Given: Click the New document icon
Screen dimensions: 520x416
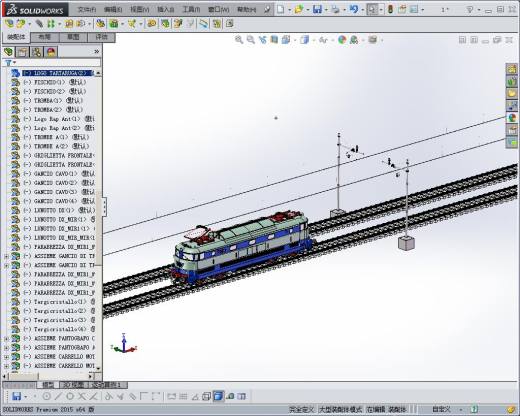Looking at the screenshot, I should 281,9.
